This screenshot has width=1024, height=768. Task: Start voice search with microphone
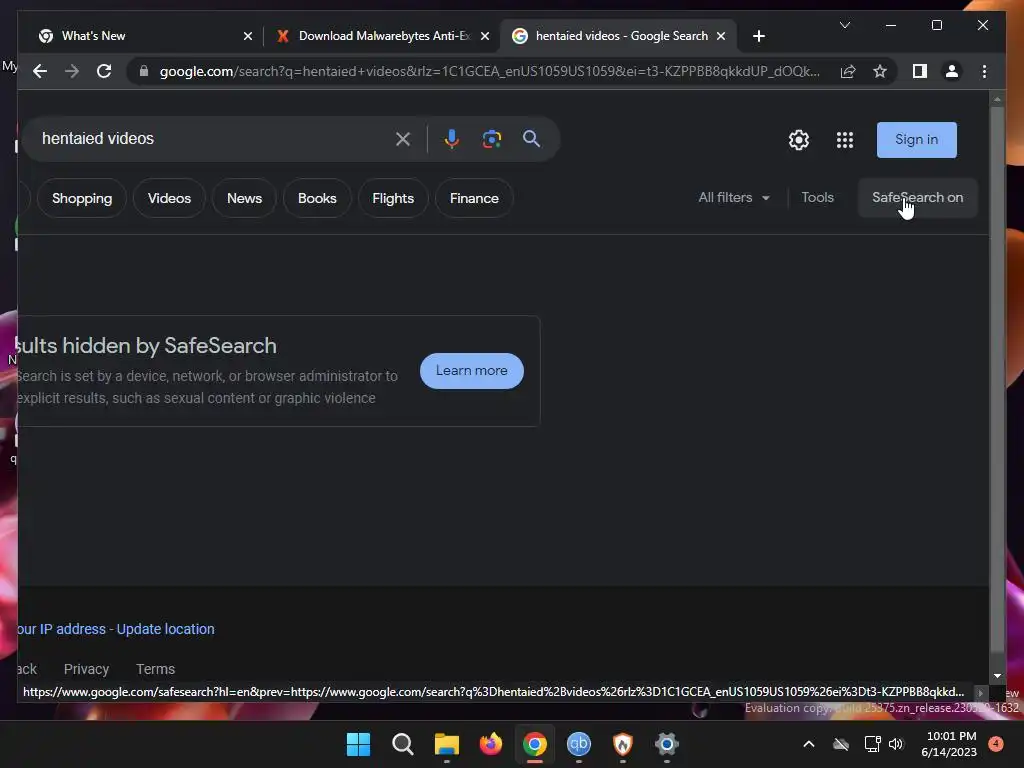pos(451,138)
